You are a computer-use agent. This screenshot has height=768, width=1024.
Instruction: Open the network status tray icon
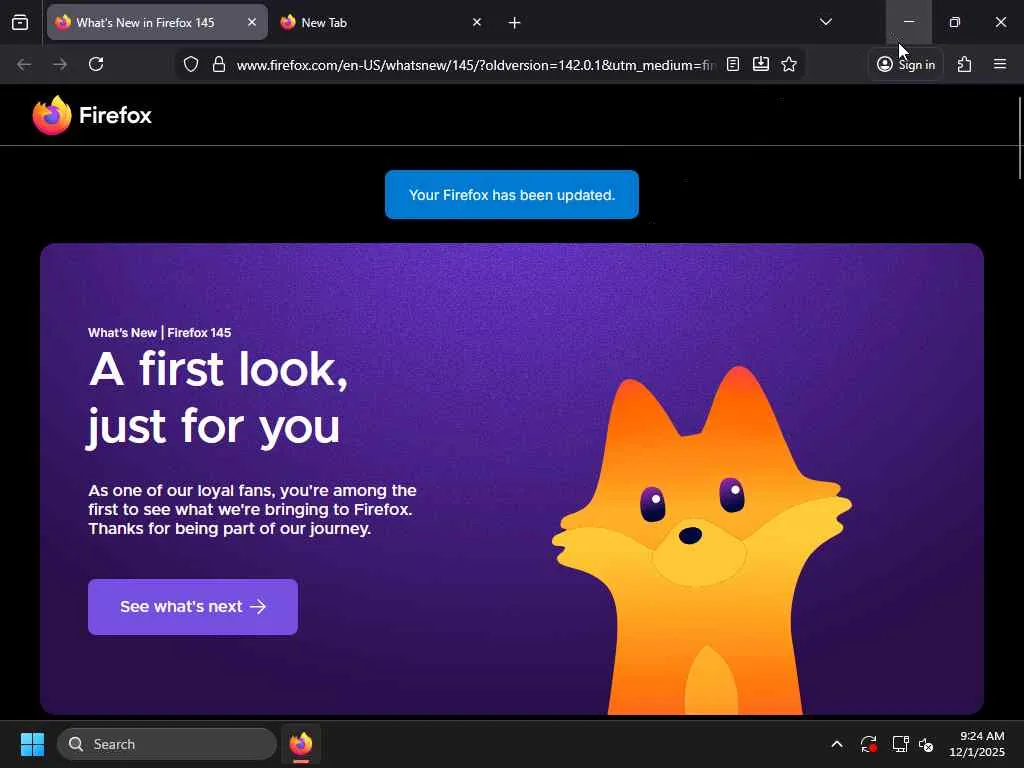(901, 744)
